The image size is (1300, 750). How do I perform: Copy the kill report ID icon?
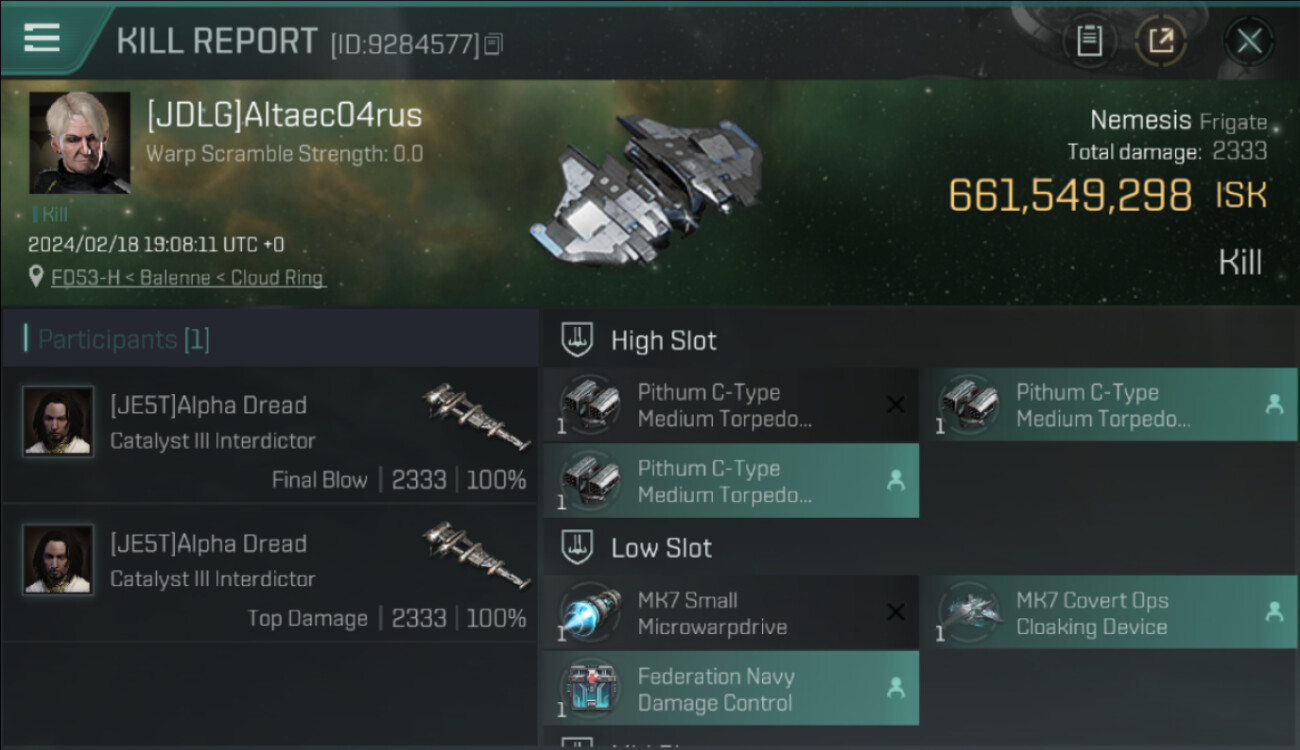493,44
